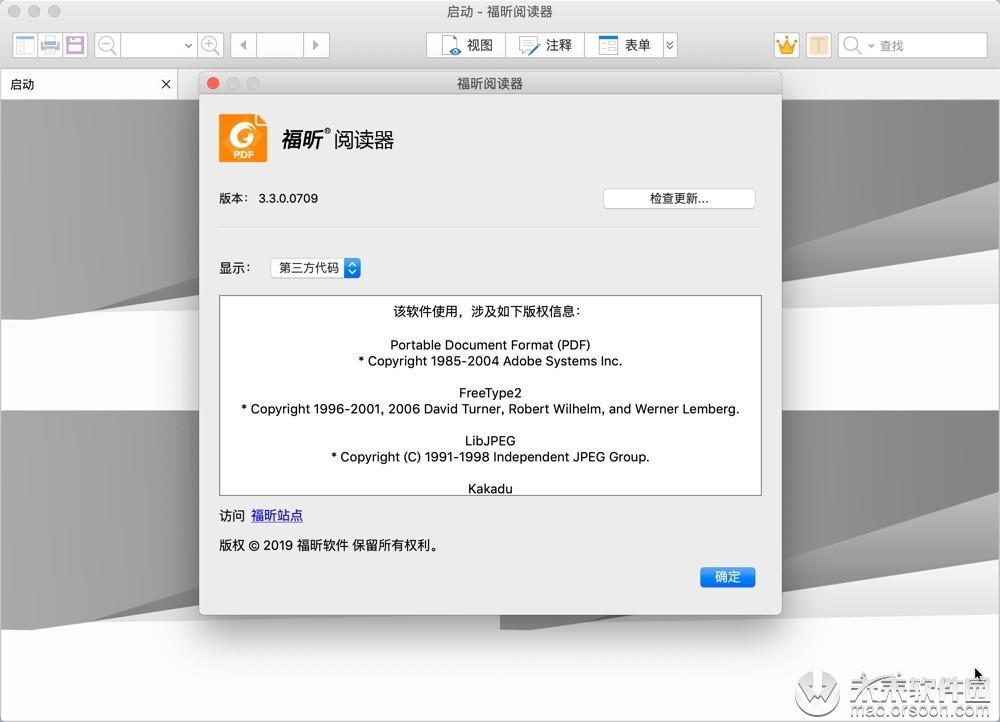This screenshot has height=722, width=1000.
Task: Click 检查更新... button
Action: (679, 198)
